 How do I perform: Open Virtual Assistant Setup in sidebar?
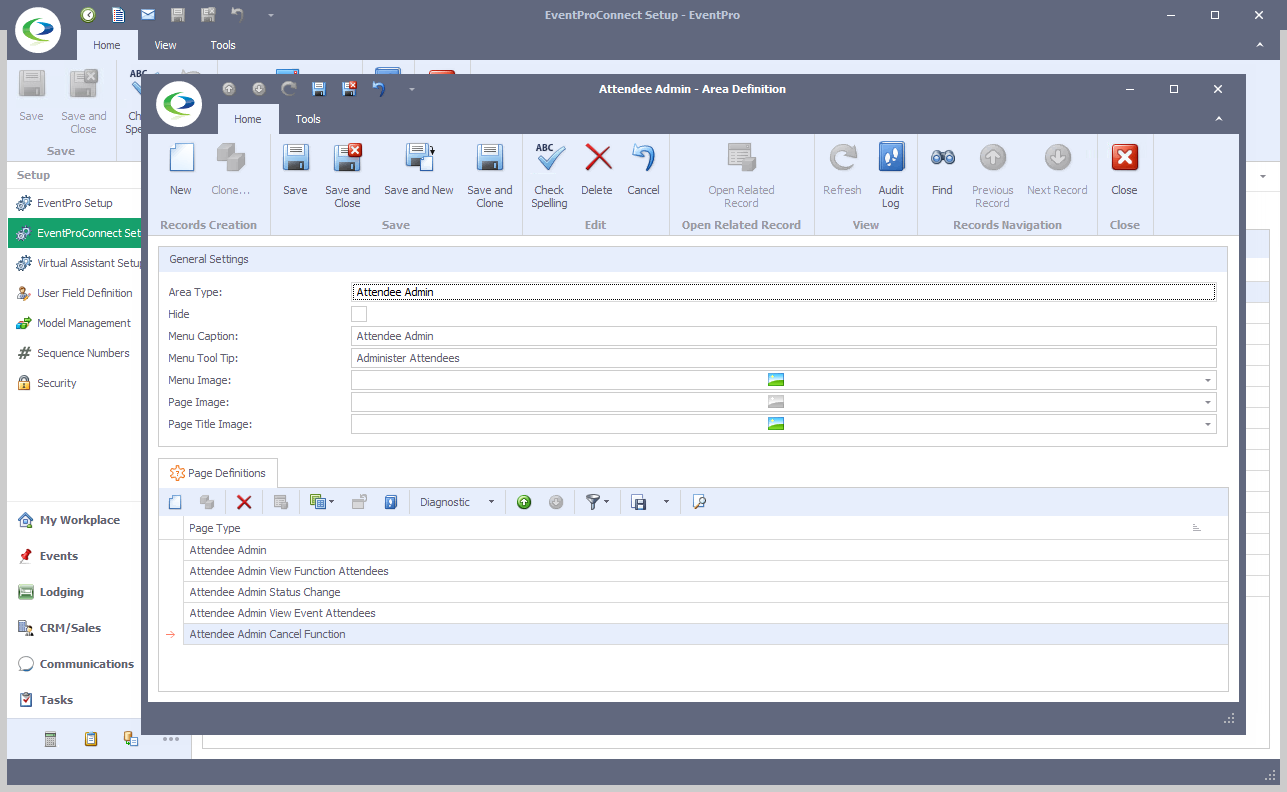[75, 263]
